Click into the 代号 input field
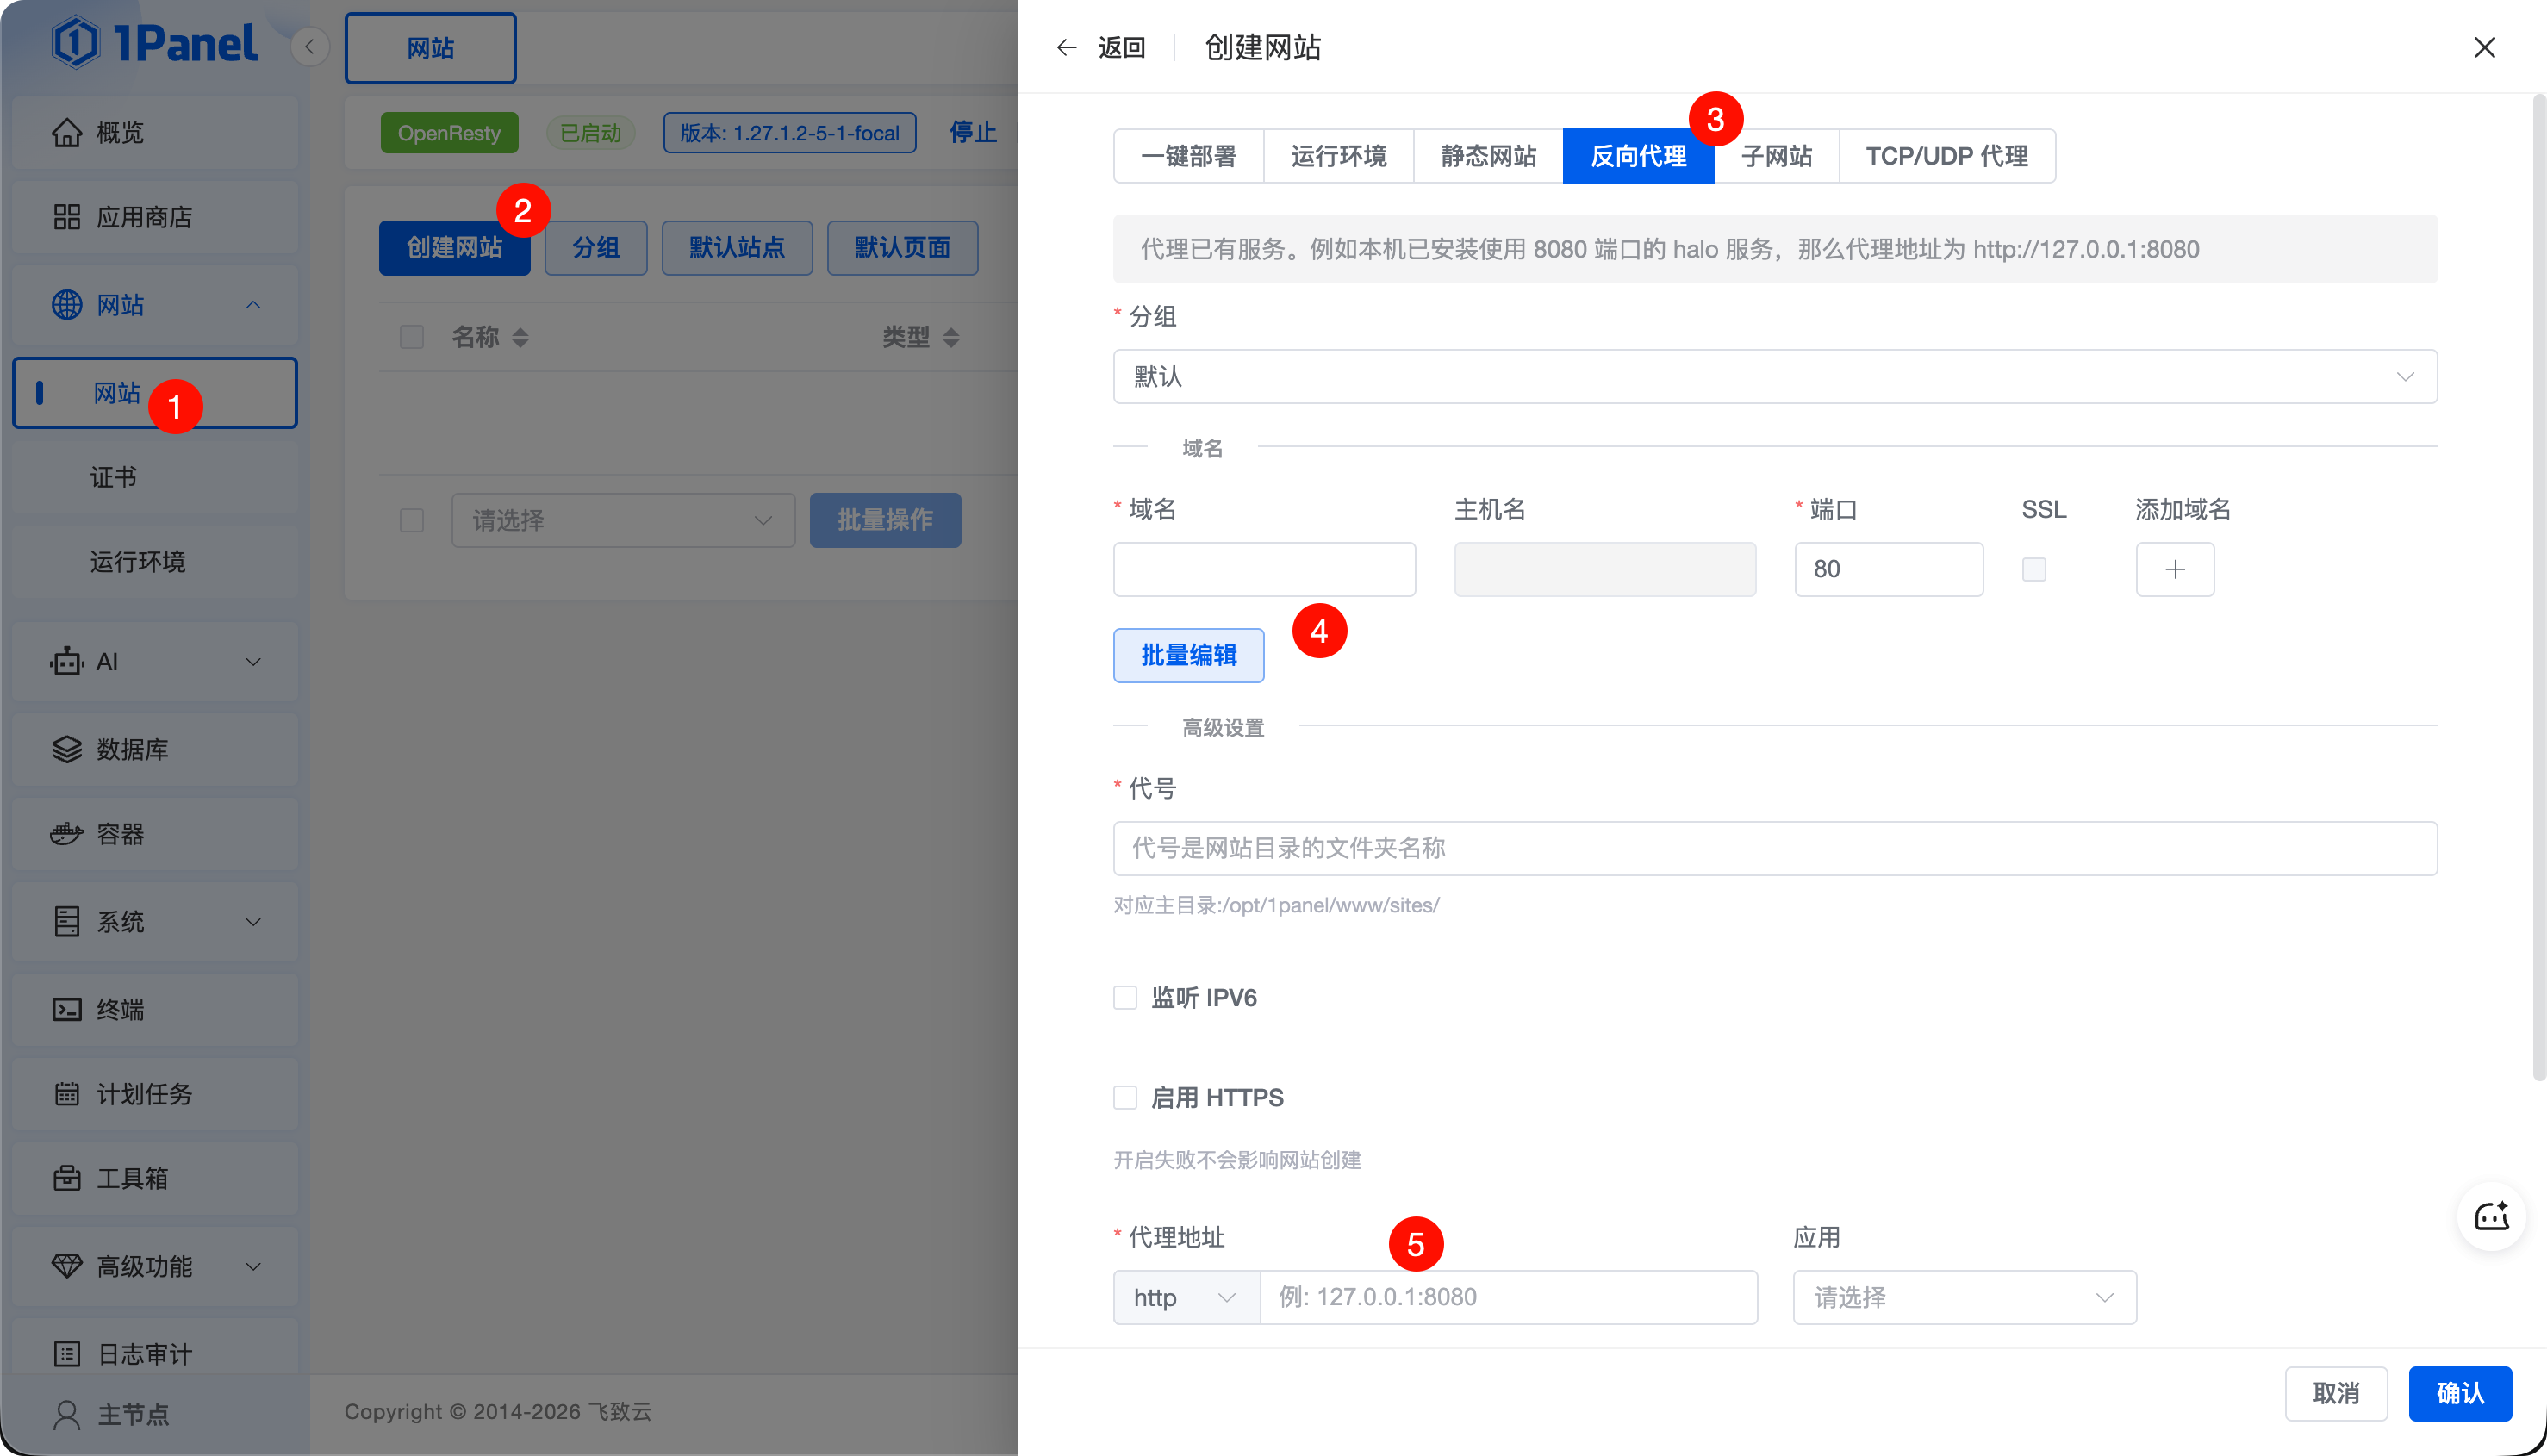This screenshot has height=1456, width=2547. point(1774,848)
